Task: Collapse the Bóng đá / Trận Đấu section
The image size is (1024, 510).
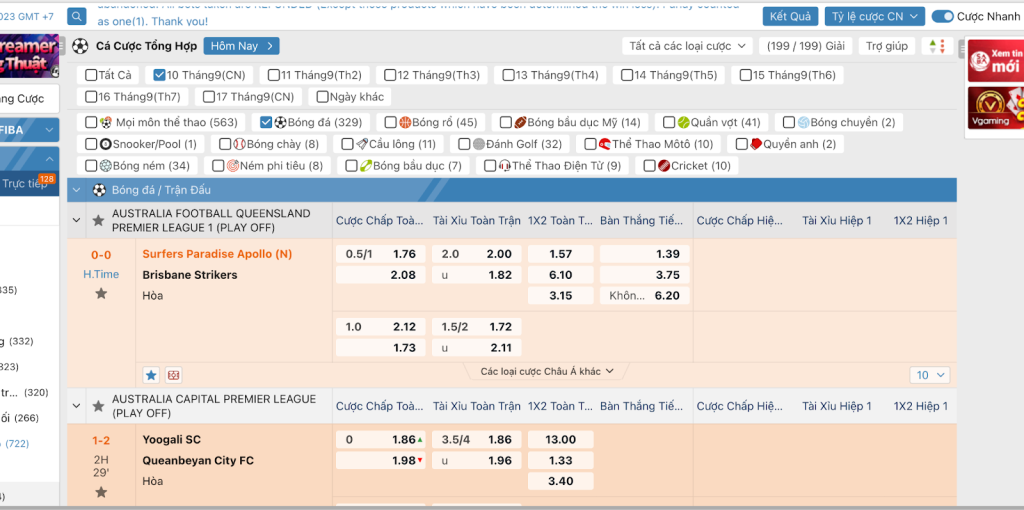Action: [77, 190]
